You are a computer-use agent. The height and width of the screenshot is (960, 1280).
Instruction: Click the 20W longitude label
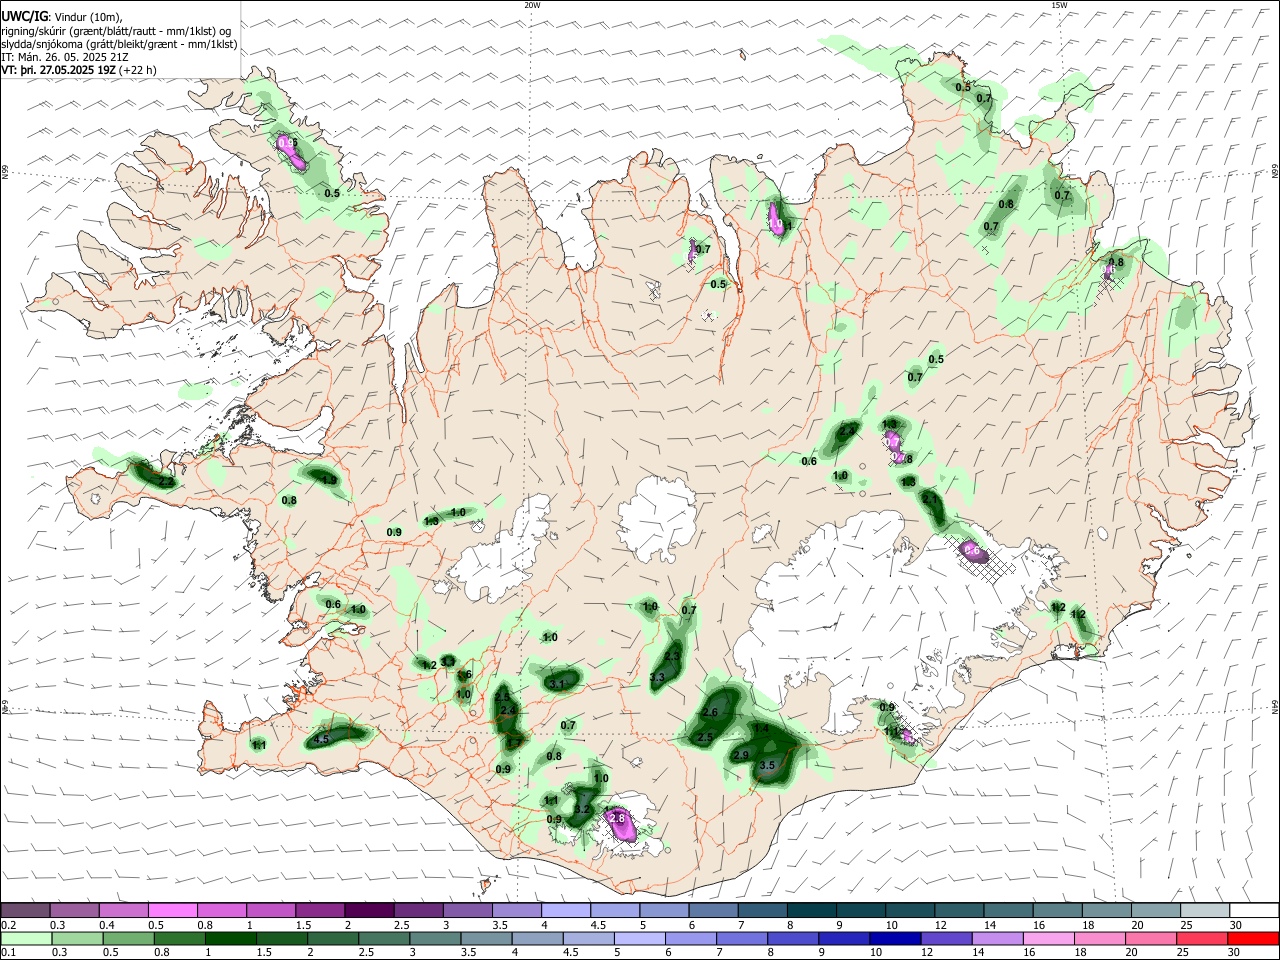532,5
